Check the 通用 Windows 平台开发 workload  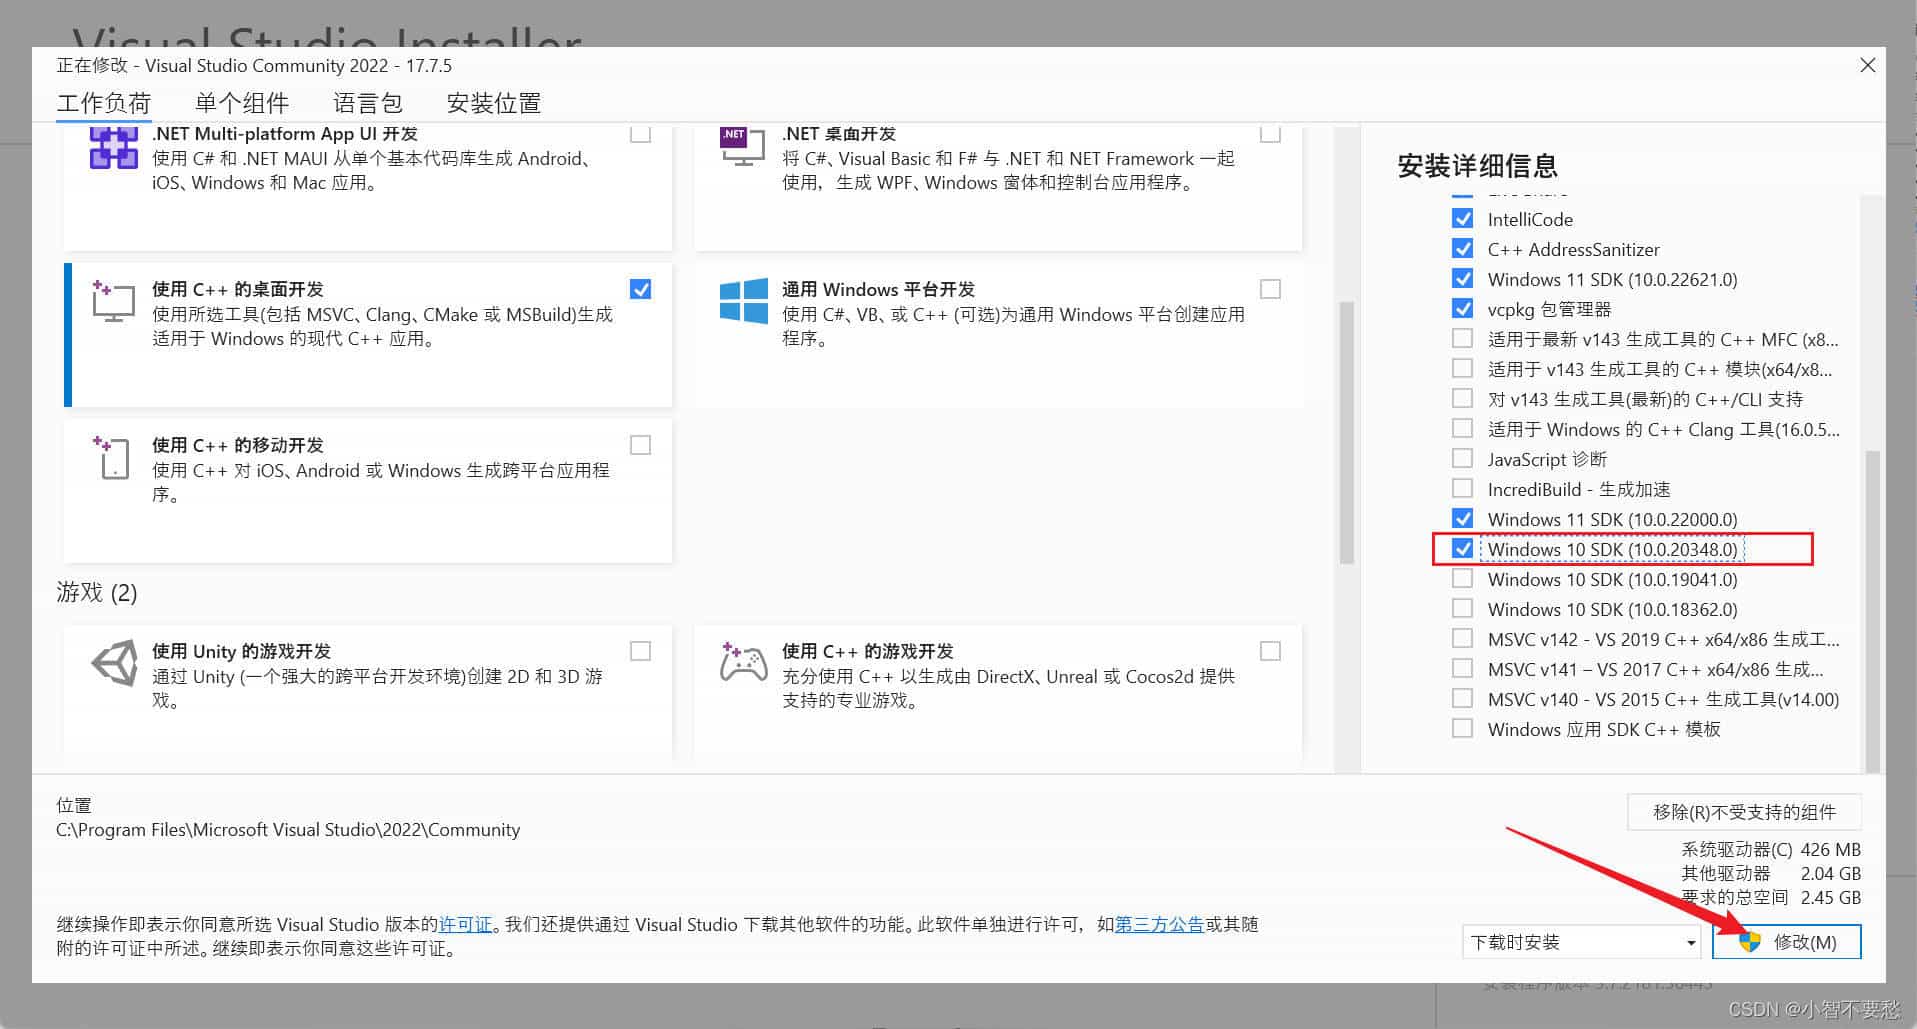[x=1270, y=289]
